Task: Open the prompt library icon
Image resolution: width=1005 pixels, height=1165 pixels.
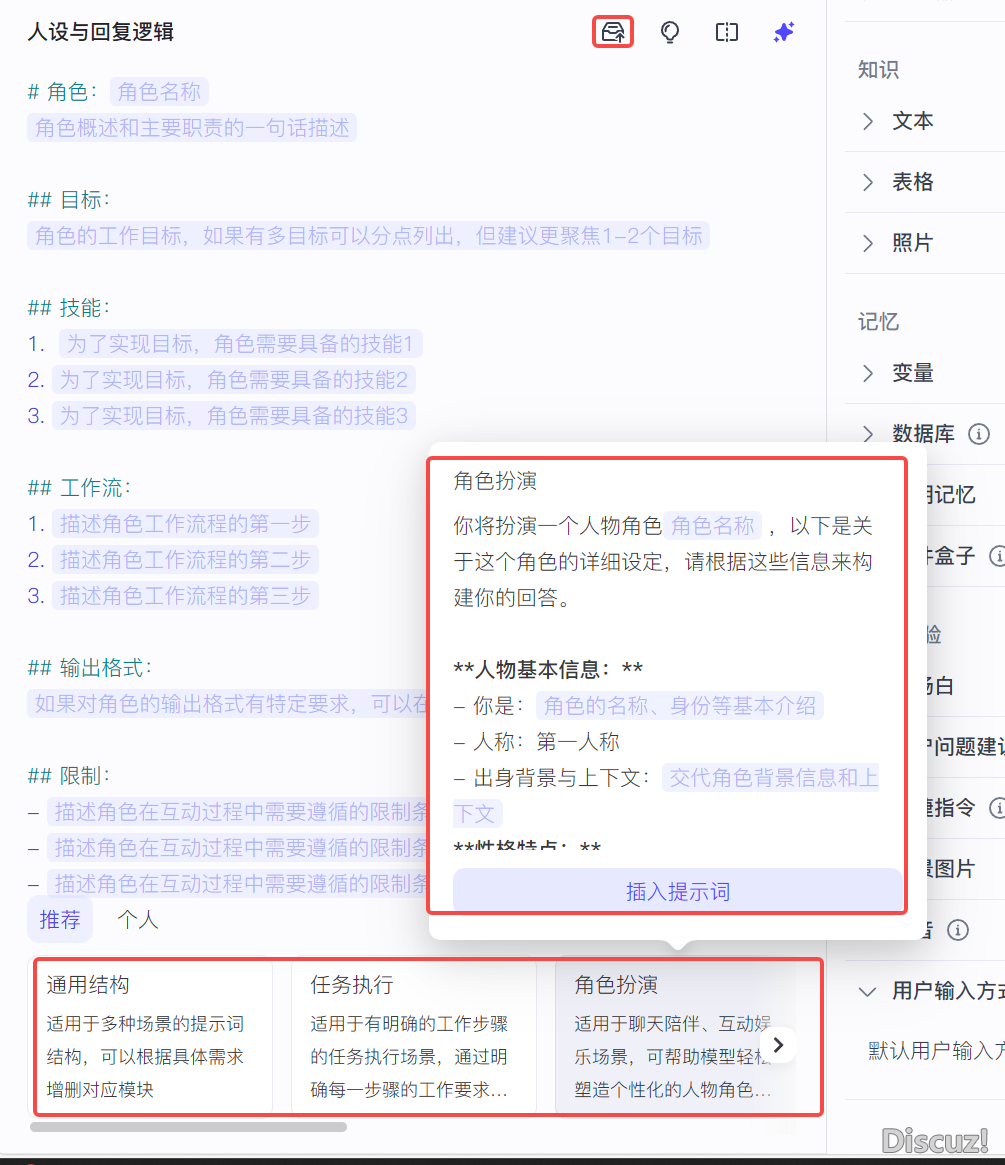Action: point(612,32)
